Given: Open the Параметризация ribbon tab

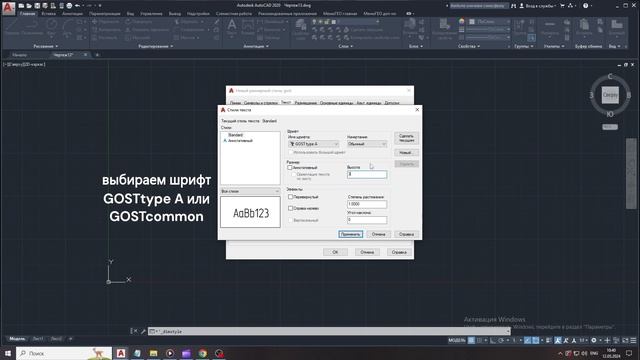Looking at the screenshot, I should coord(105,13).
